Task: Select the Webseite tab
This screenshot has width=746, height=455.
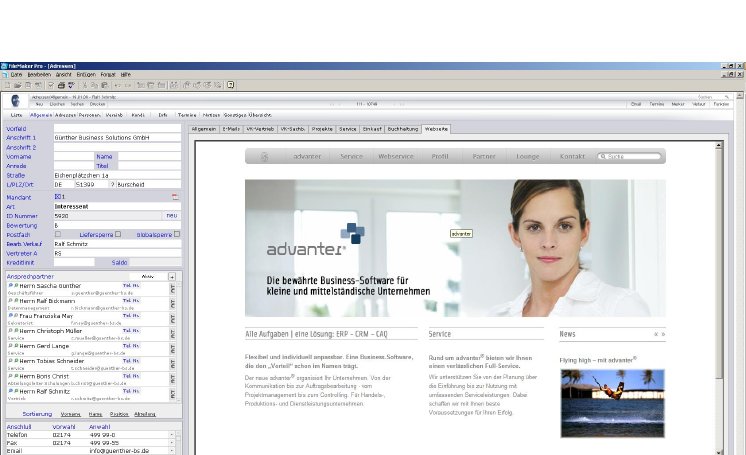Action: pyautogui.click(x=436, y=129)
